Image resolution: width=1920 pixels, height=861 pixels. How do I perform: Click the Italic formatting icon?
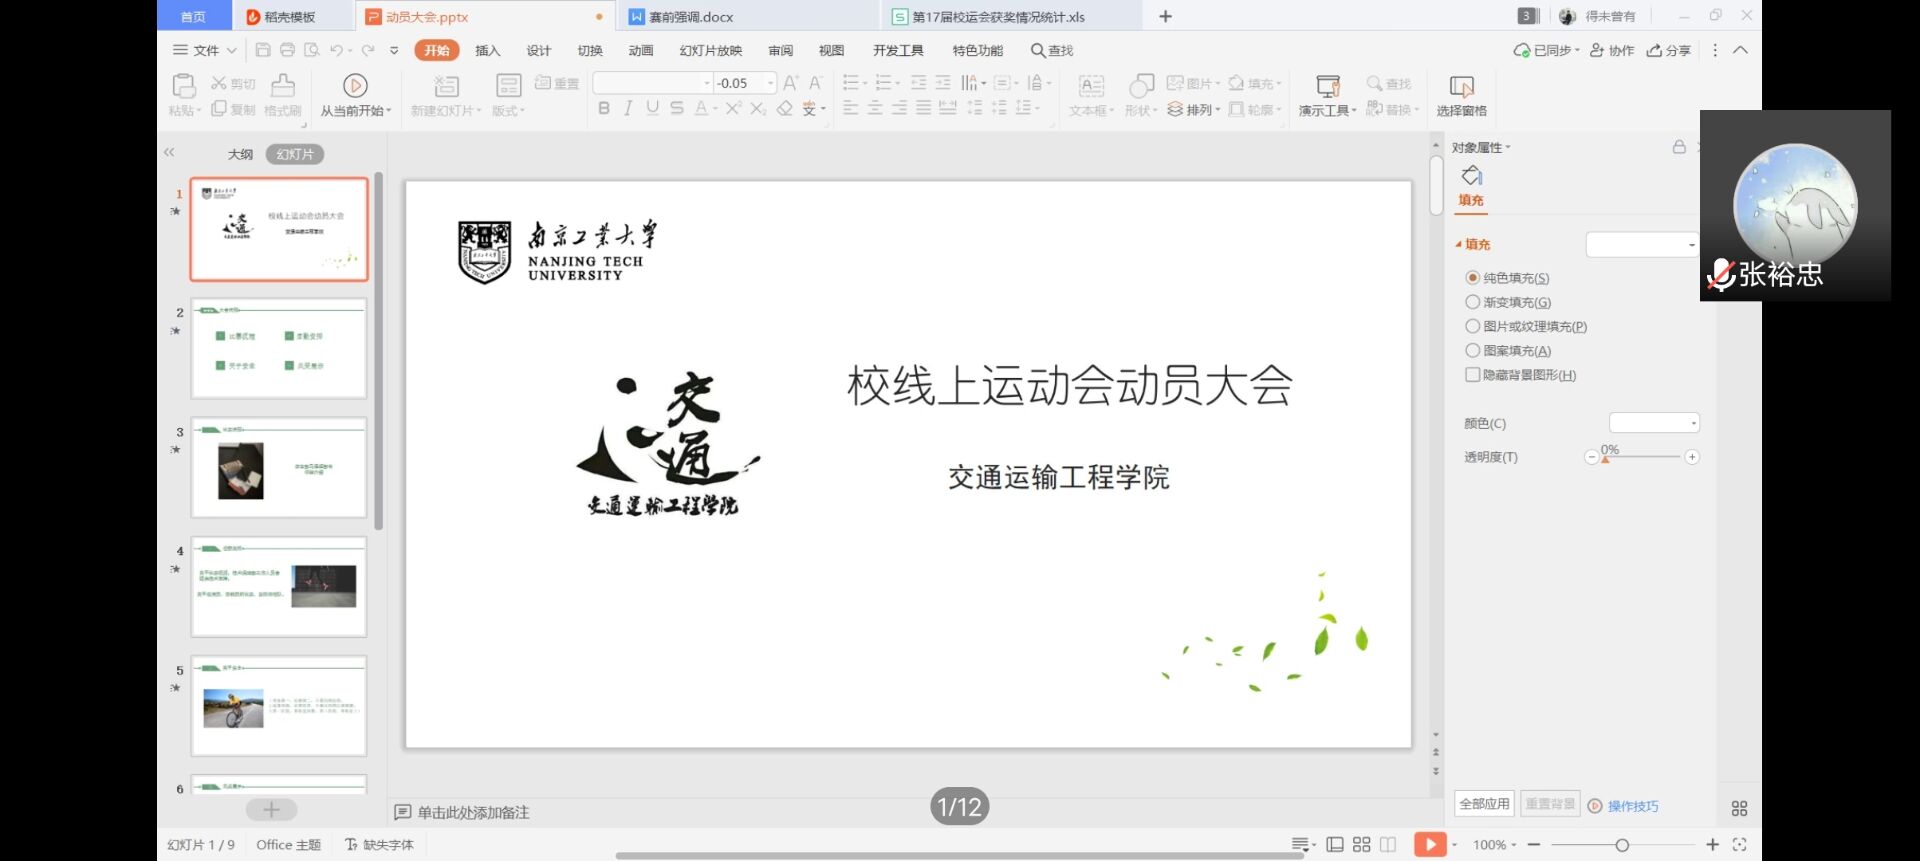[628, 109]
